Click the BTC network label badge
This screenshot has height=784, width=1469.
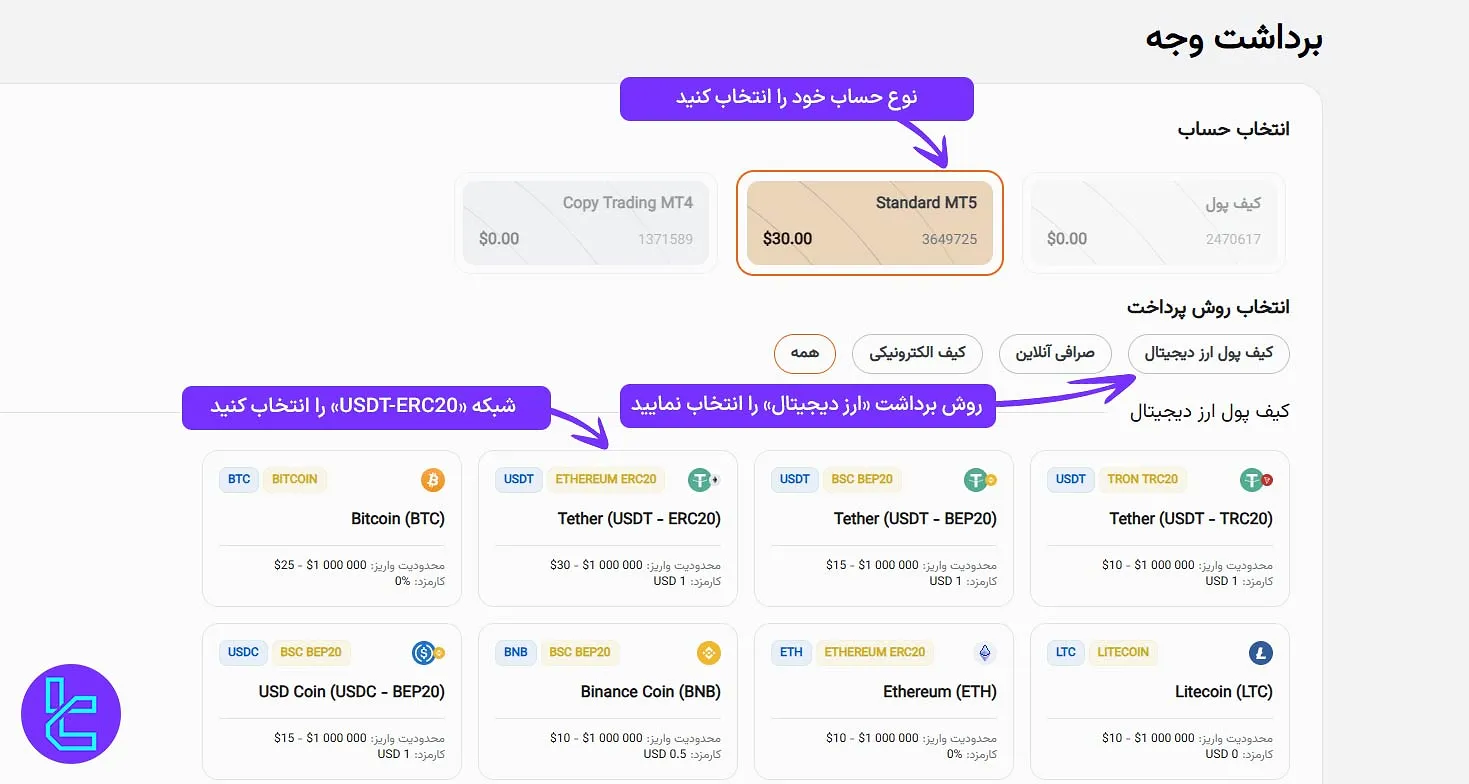pos(238,479)
